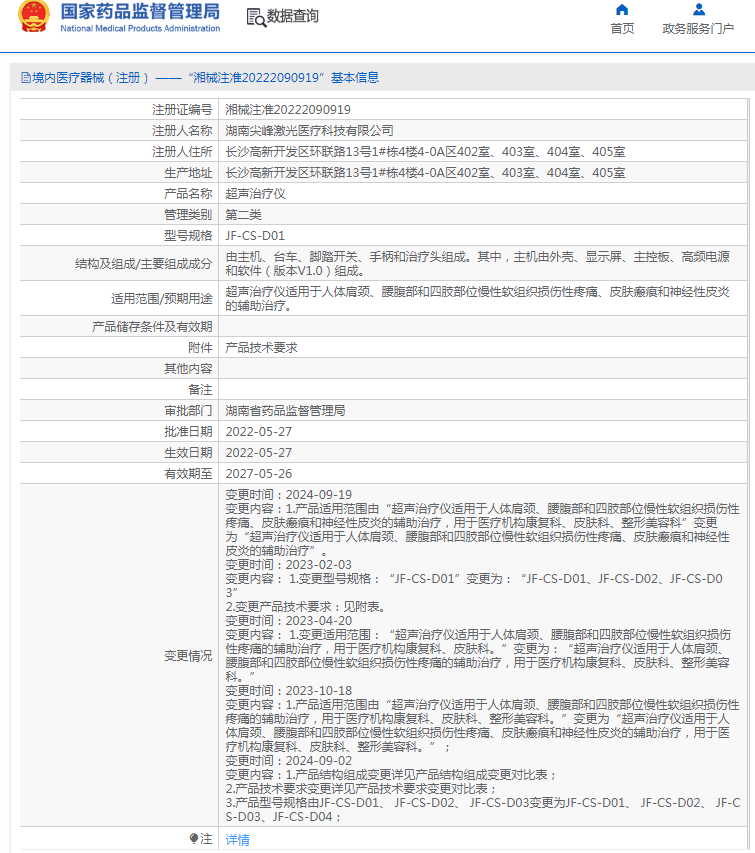The image size is (755, 853).
Task: Click the 附件 label
Action: (x=200, y=348)
